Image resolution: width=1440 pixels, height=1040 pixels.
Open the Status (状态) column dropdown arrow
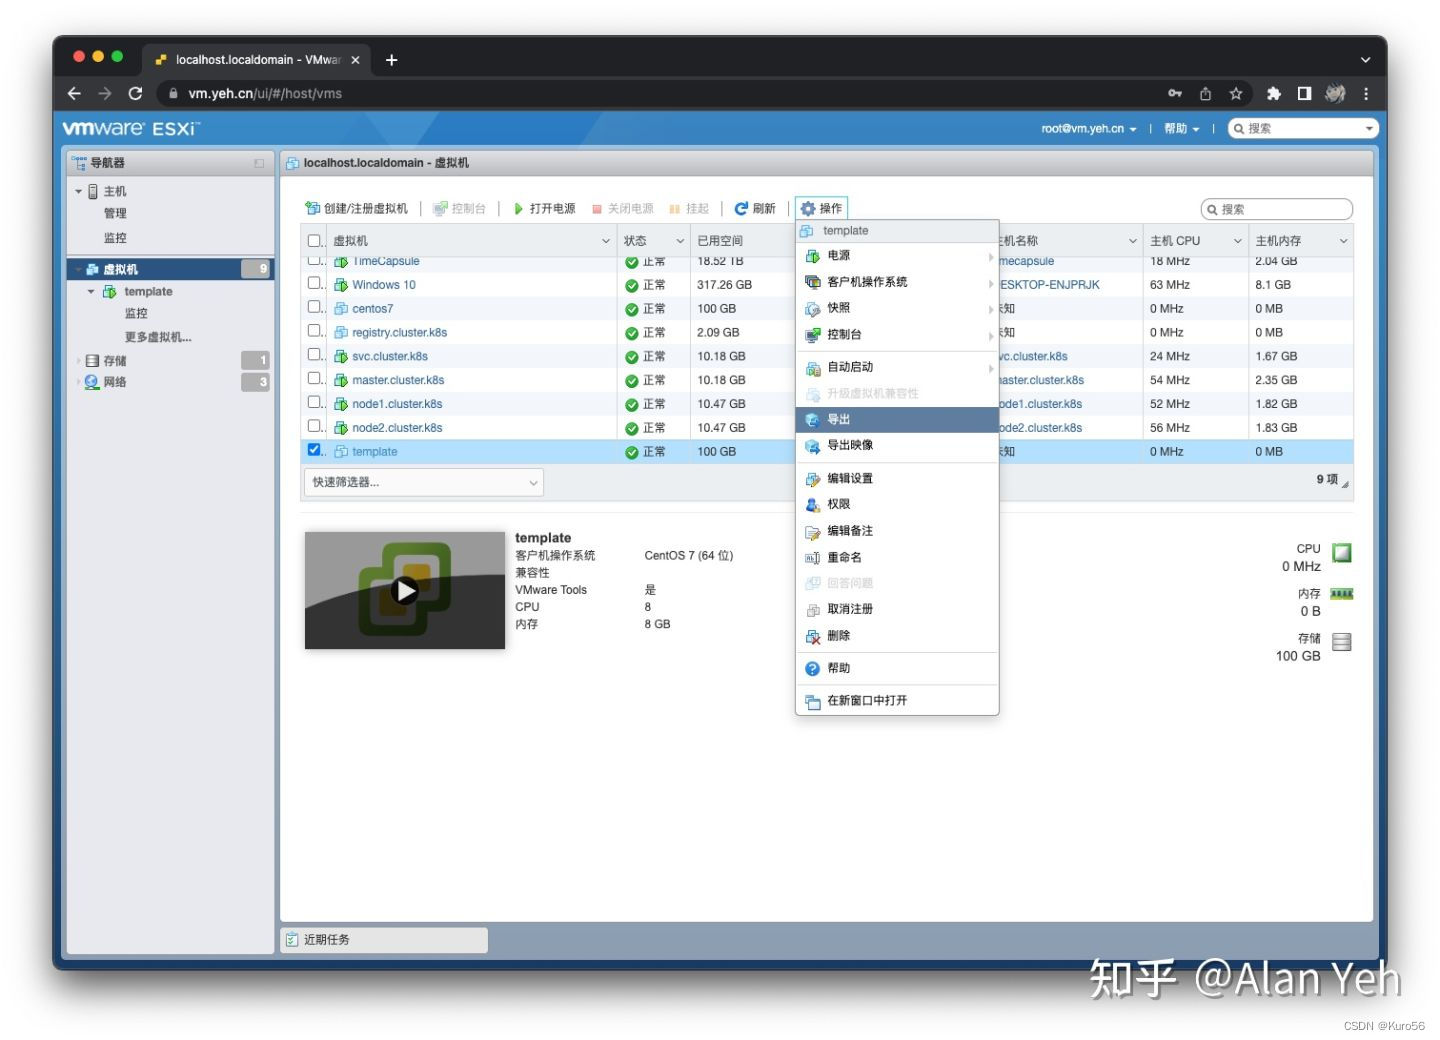click(680, 241)
